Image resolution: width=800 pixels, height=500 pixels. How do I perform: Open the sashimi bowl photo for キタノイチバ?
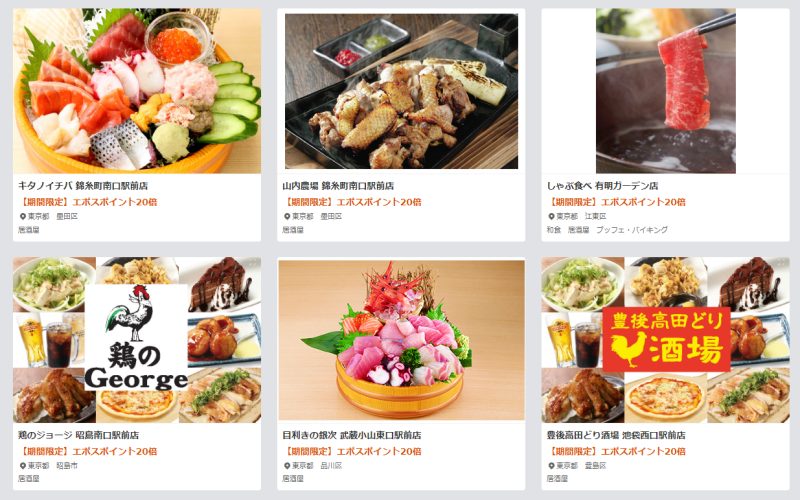pos(137,91)
